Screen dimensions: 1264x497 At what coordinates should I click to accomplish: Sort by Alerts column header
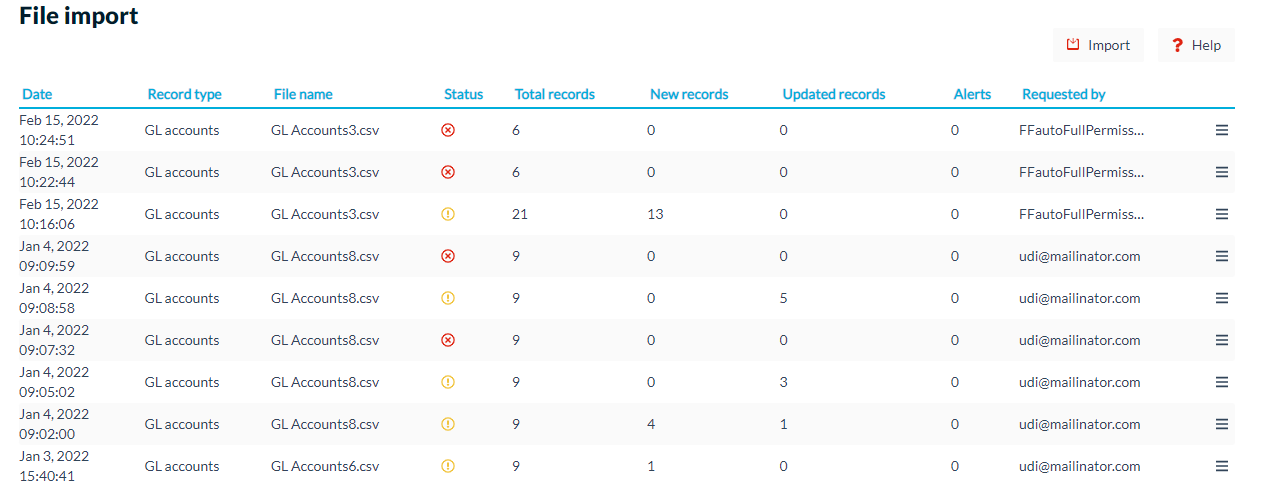(x=972, y=94)
